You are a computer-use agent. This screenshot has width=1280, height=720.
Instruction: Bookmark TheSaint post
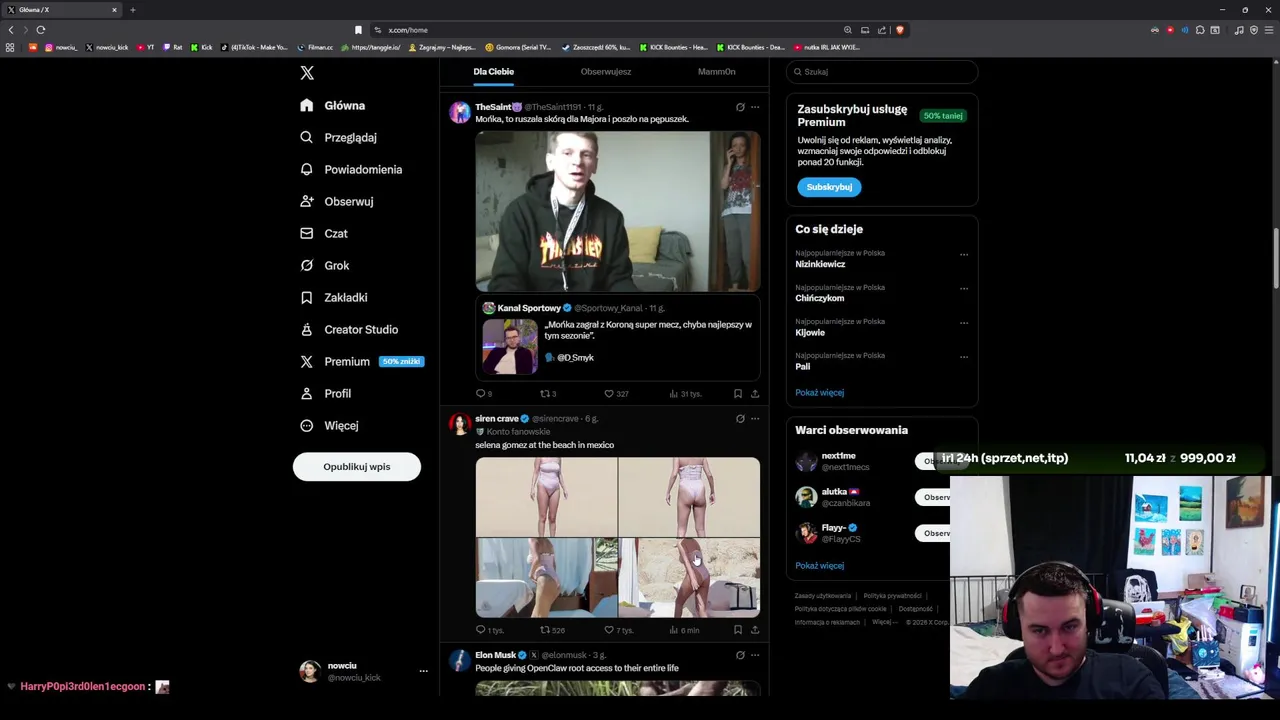pyautogui.click(x=738, y=394)
